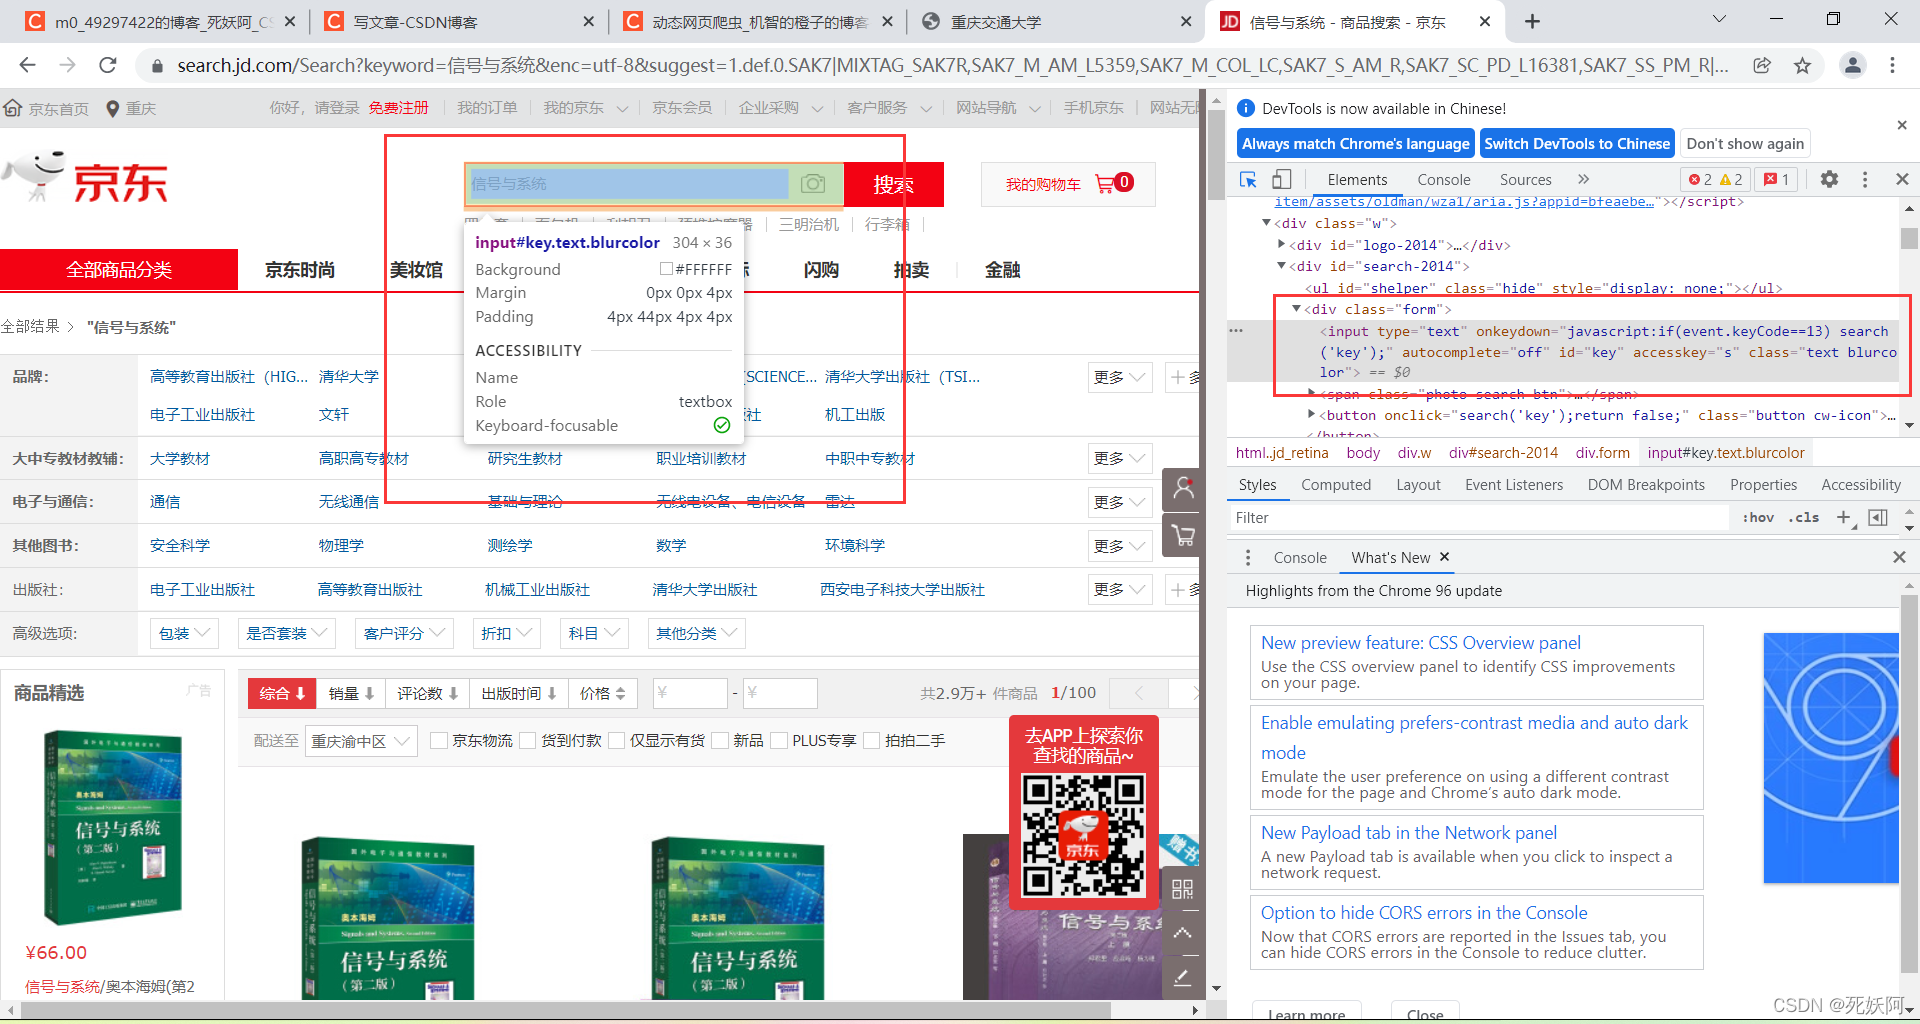Image resolution: width=1920 pixels, height=1024 pixels.
Task: Open the 包装 filter dropdown
Action: [184, 633]
